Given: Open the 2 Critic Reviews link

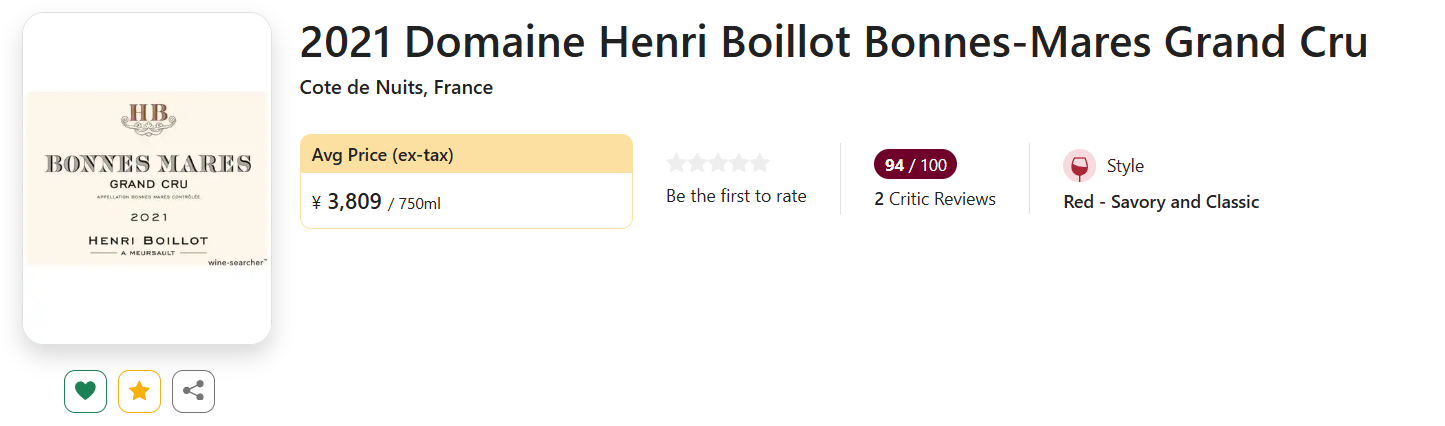Looking at the screenshot, I should point(935,199).
